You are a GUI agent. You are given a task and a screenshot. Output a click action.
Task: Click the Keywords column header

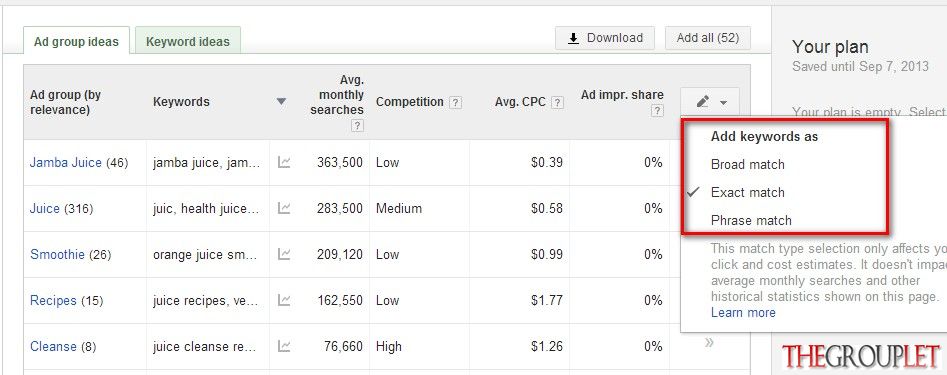tap(181, 102)
